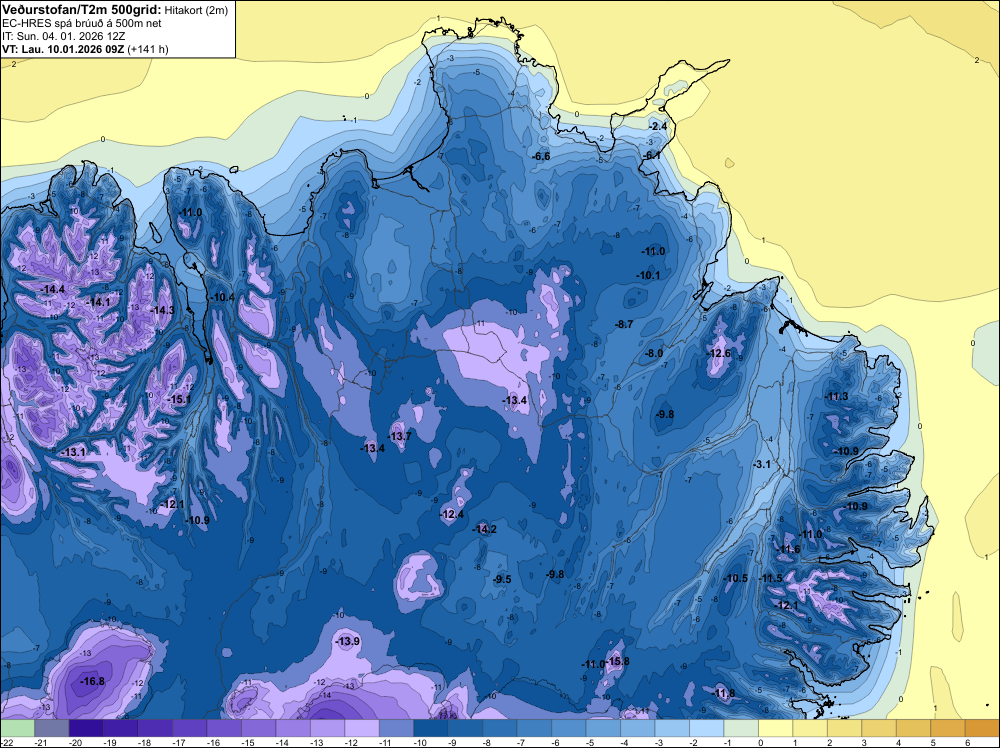Click the darkest purple legend swatch labeled -20
Image resolution: width=1000 pixels, height=748 pixels.
click(86, 728)
